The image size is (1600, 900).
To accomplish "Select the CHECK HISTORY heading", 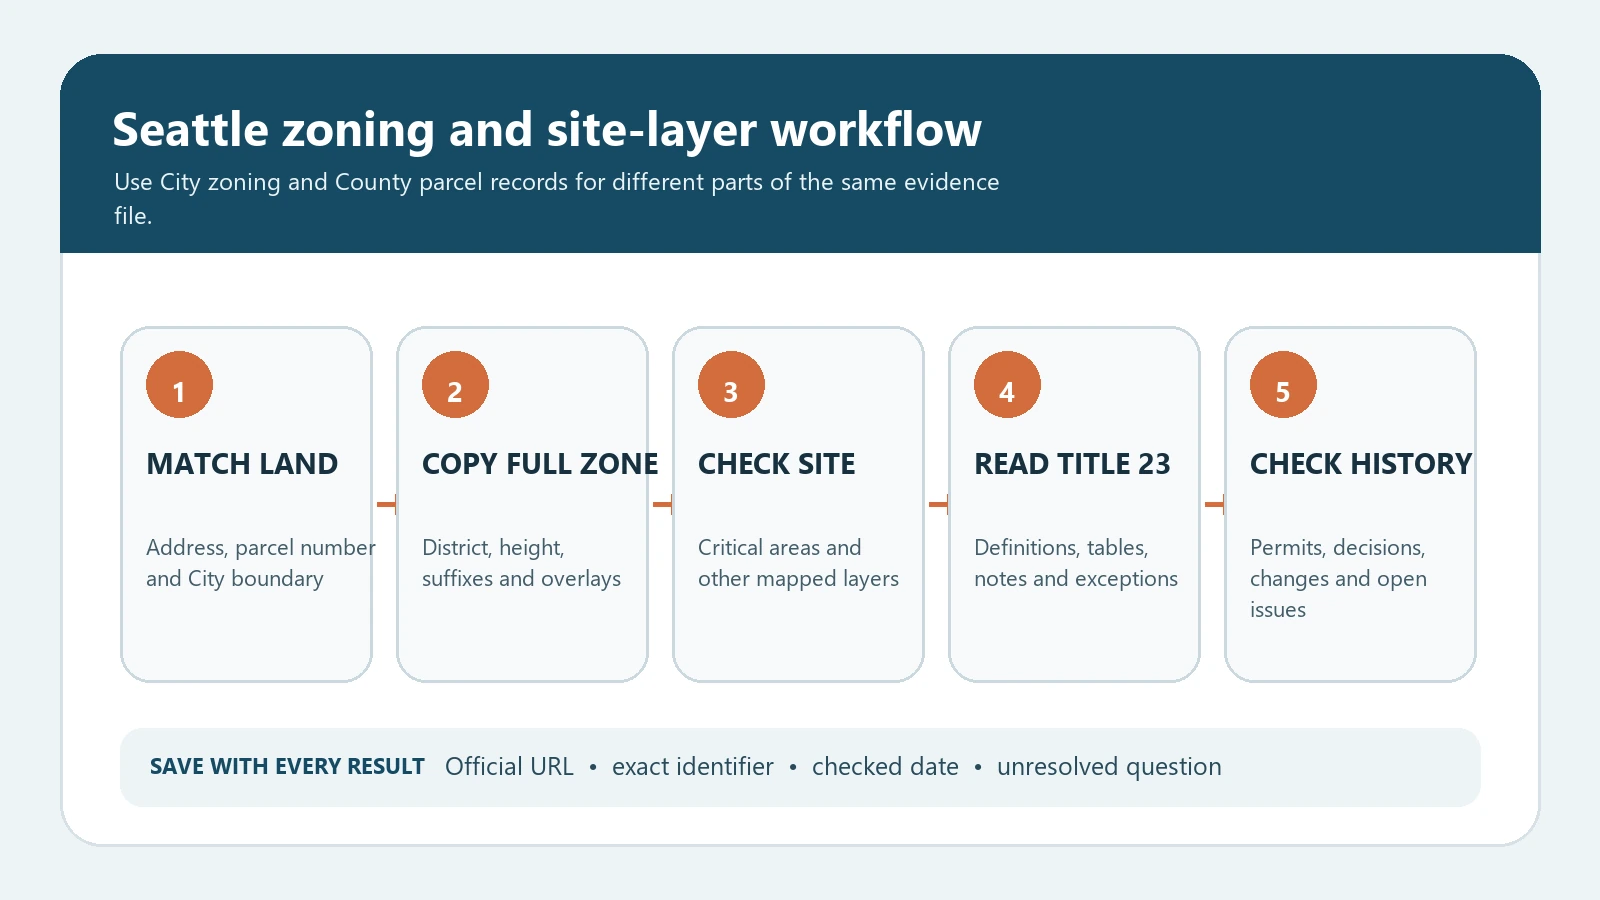I will pyautogui.click(x=1361, y=464).
